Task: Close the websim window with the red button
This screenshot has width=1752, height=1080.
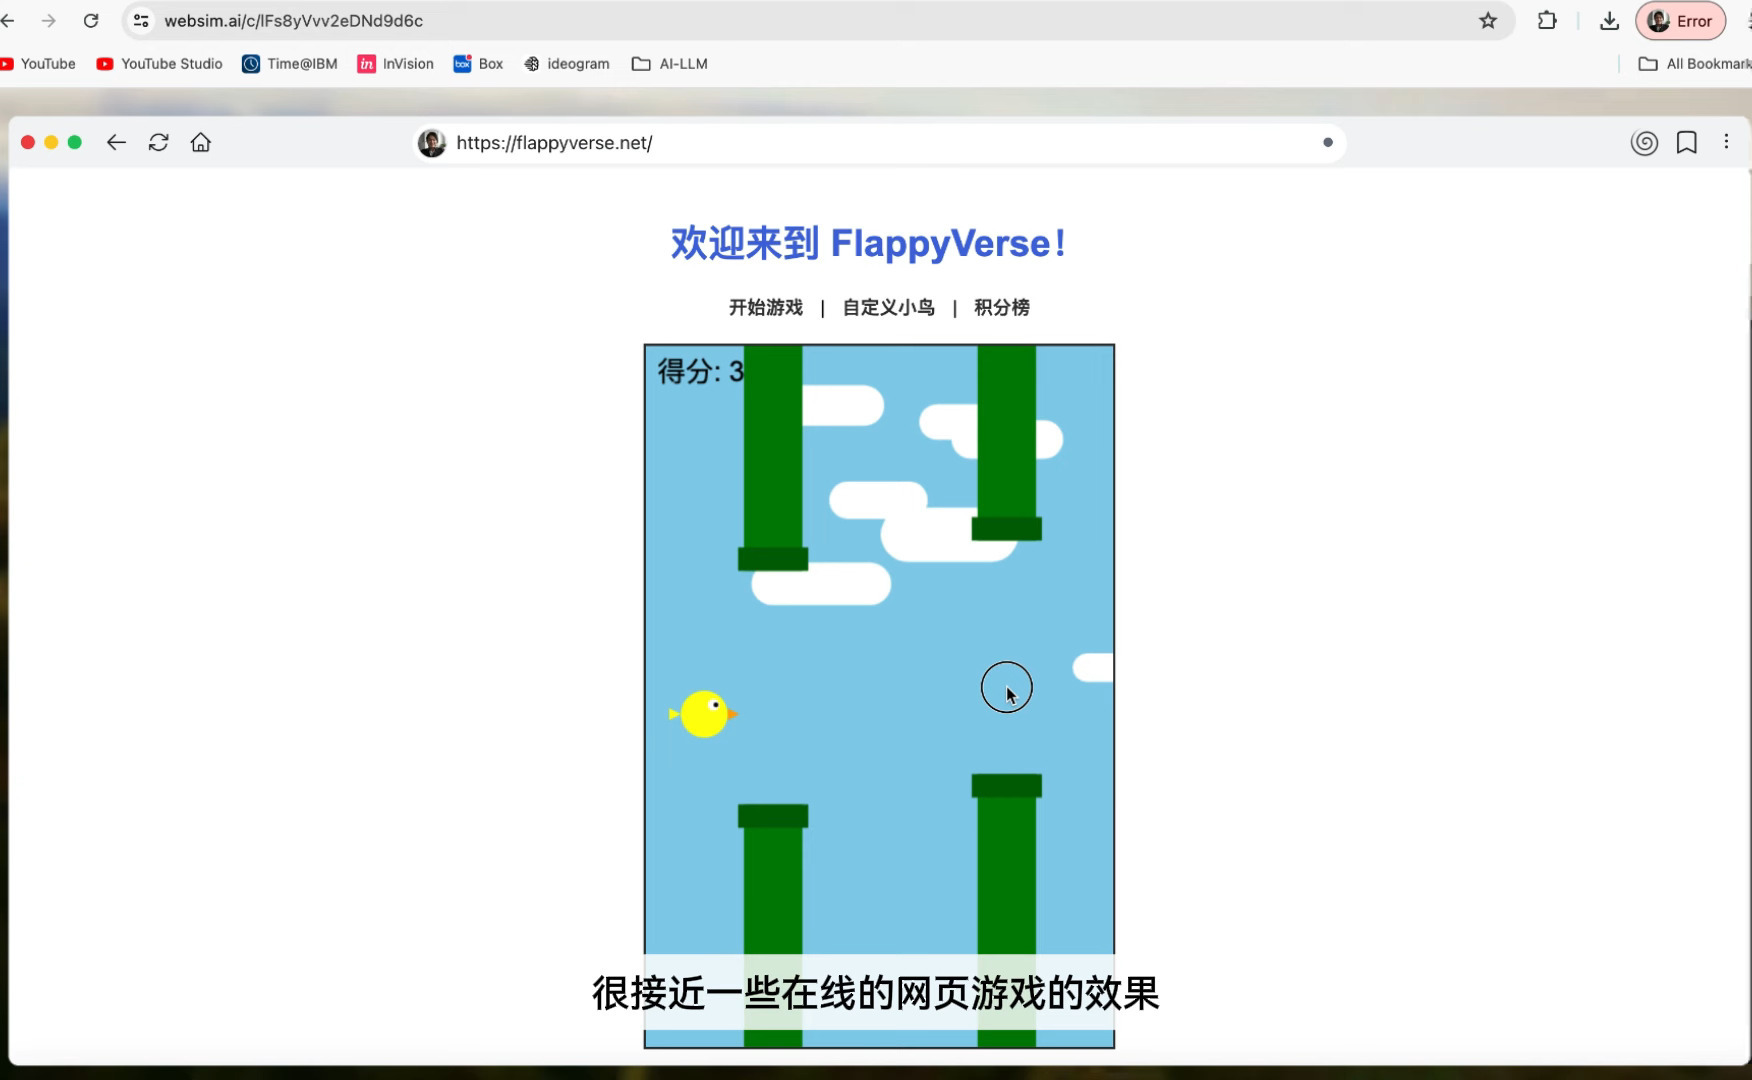Action: pos(28,143)
